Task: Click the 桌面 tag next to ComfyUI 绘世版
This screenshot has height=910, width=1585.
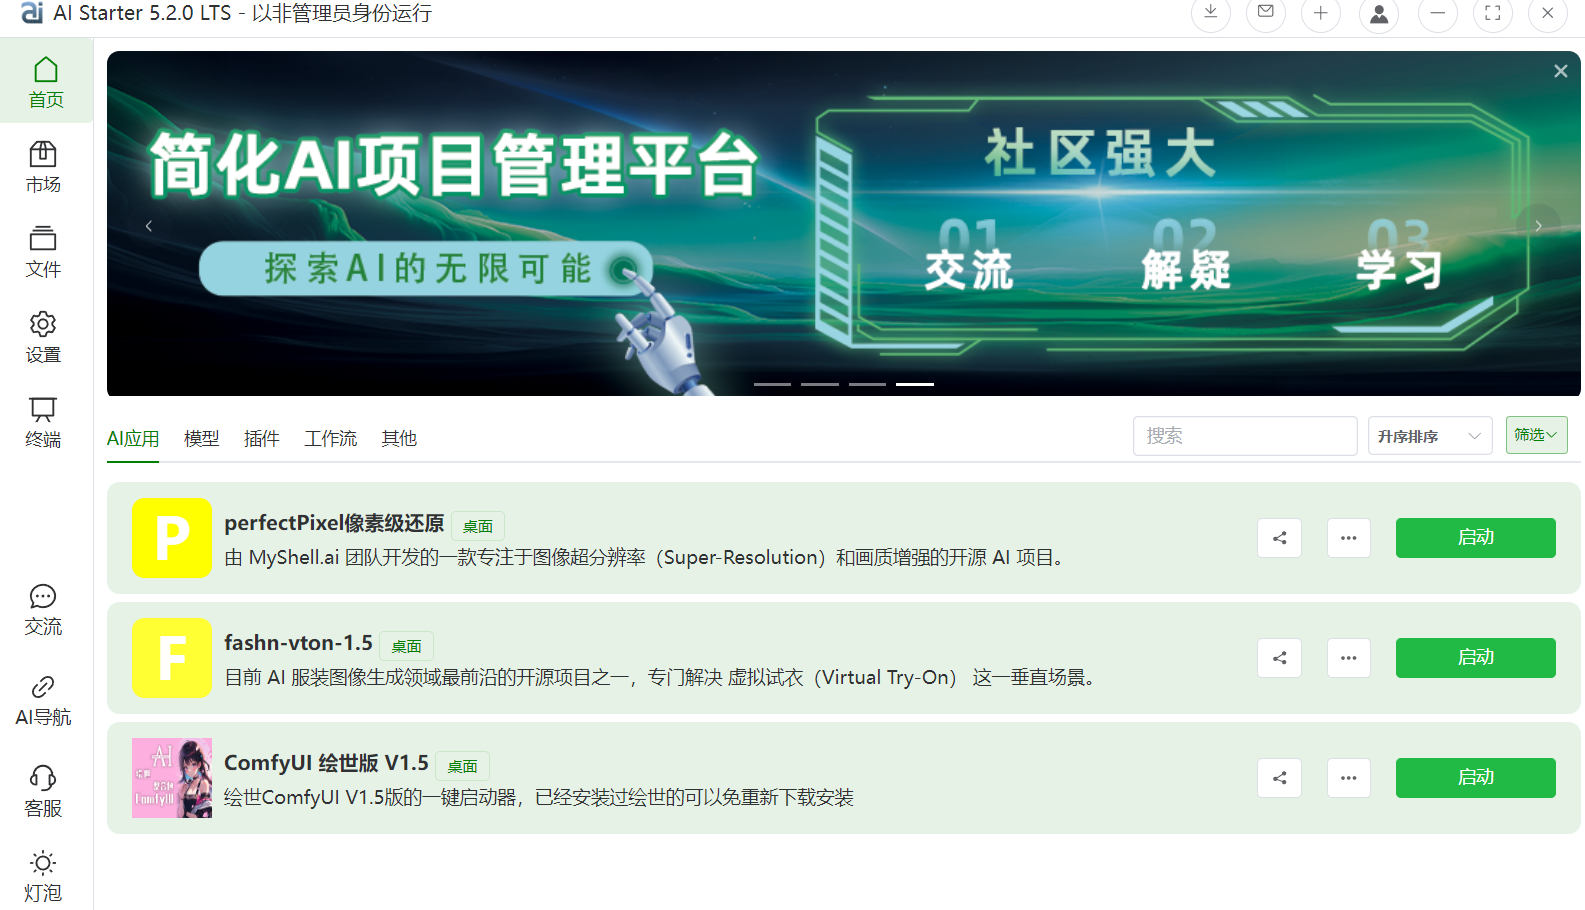Action: pyautogui.click(x=462, y=766)
